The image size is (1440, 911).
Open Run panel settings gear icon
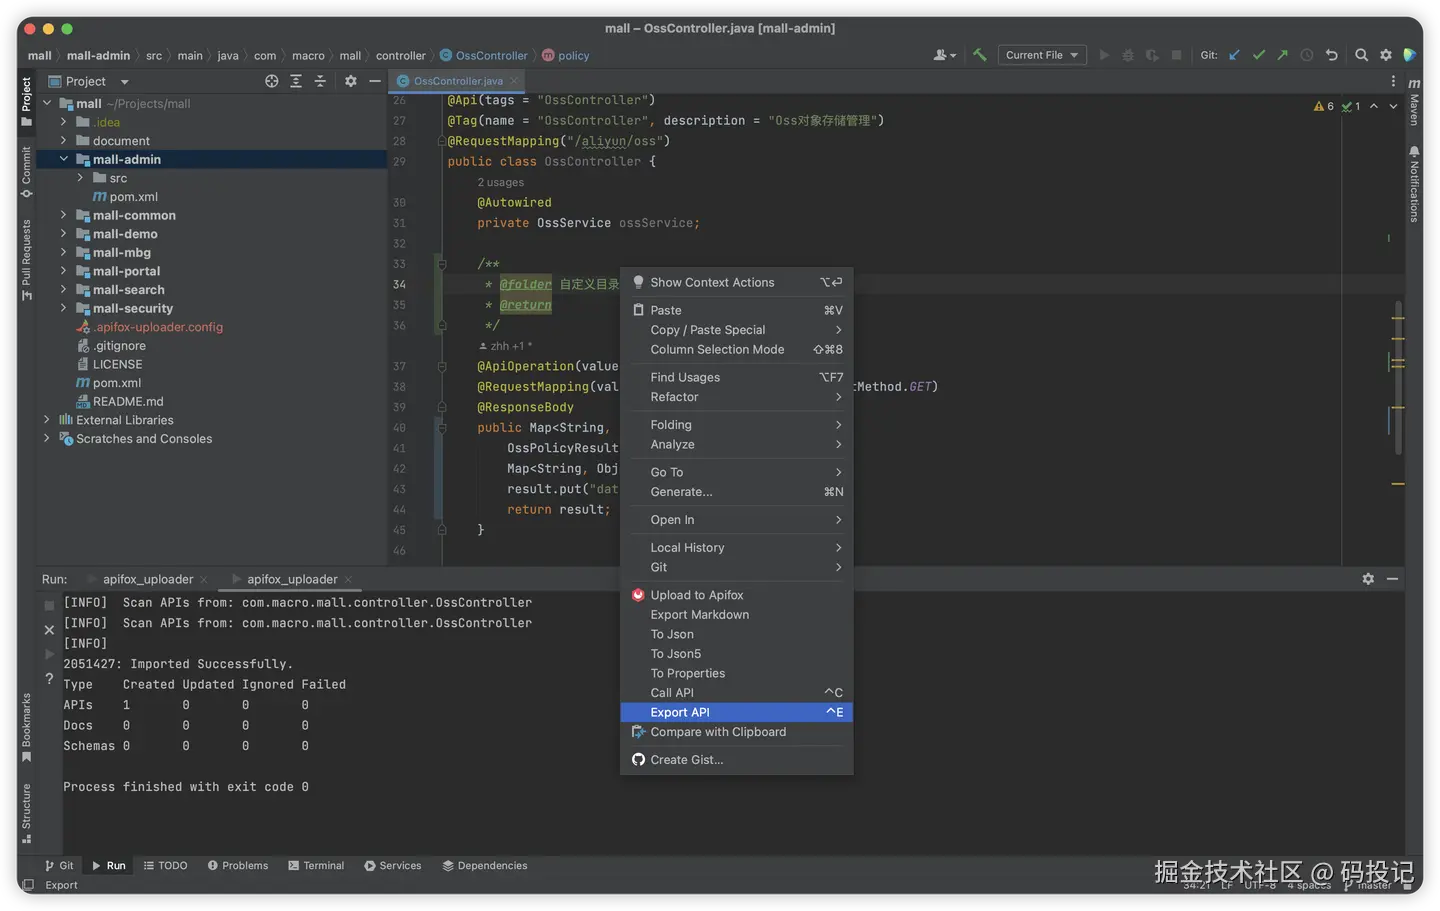pos(1368,579)
